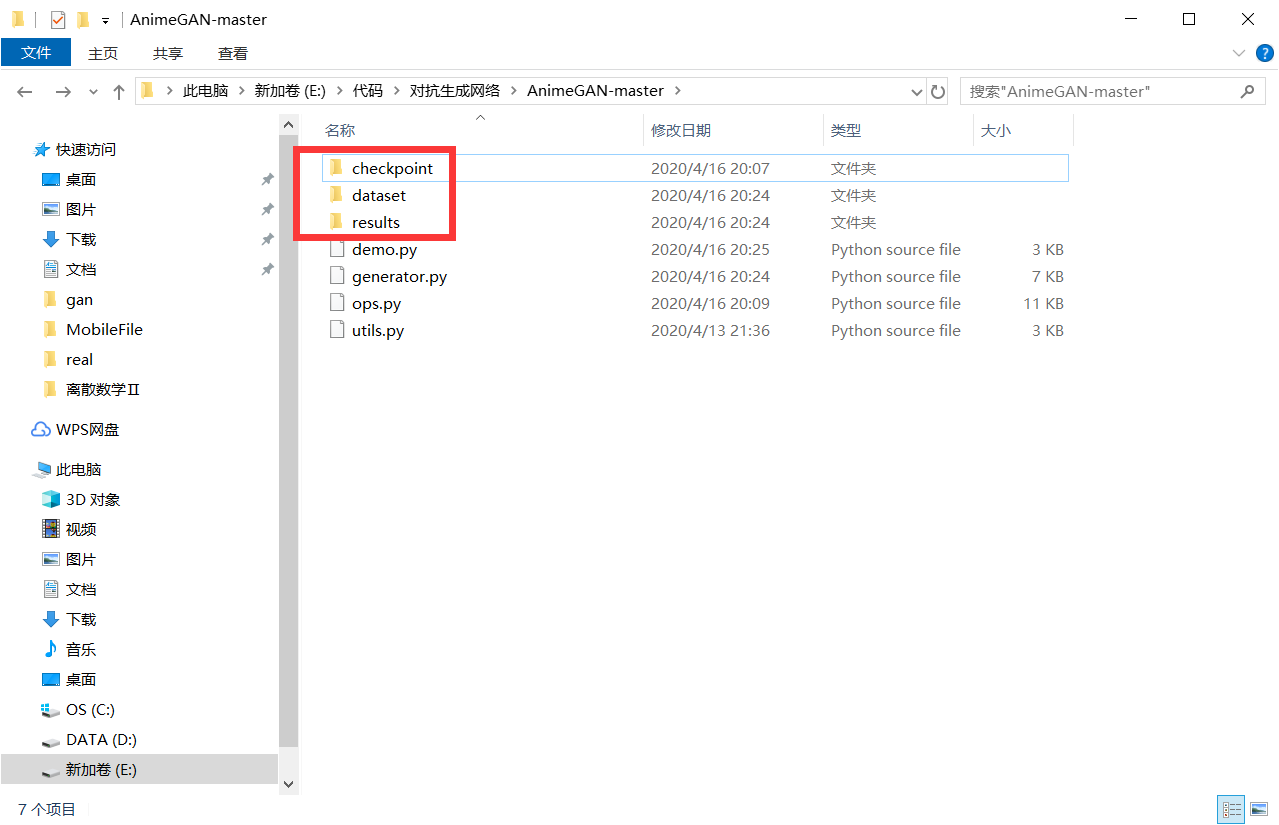Screen dimensions: 1279x825
Task: Sort by the 修改日期 column header
Action: pos(681,130)
